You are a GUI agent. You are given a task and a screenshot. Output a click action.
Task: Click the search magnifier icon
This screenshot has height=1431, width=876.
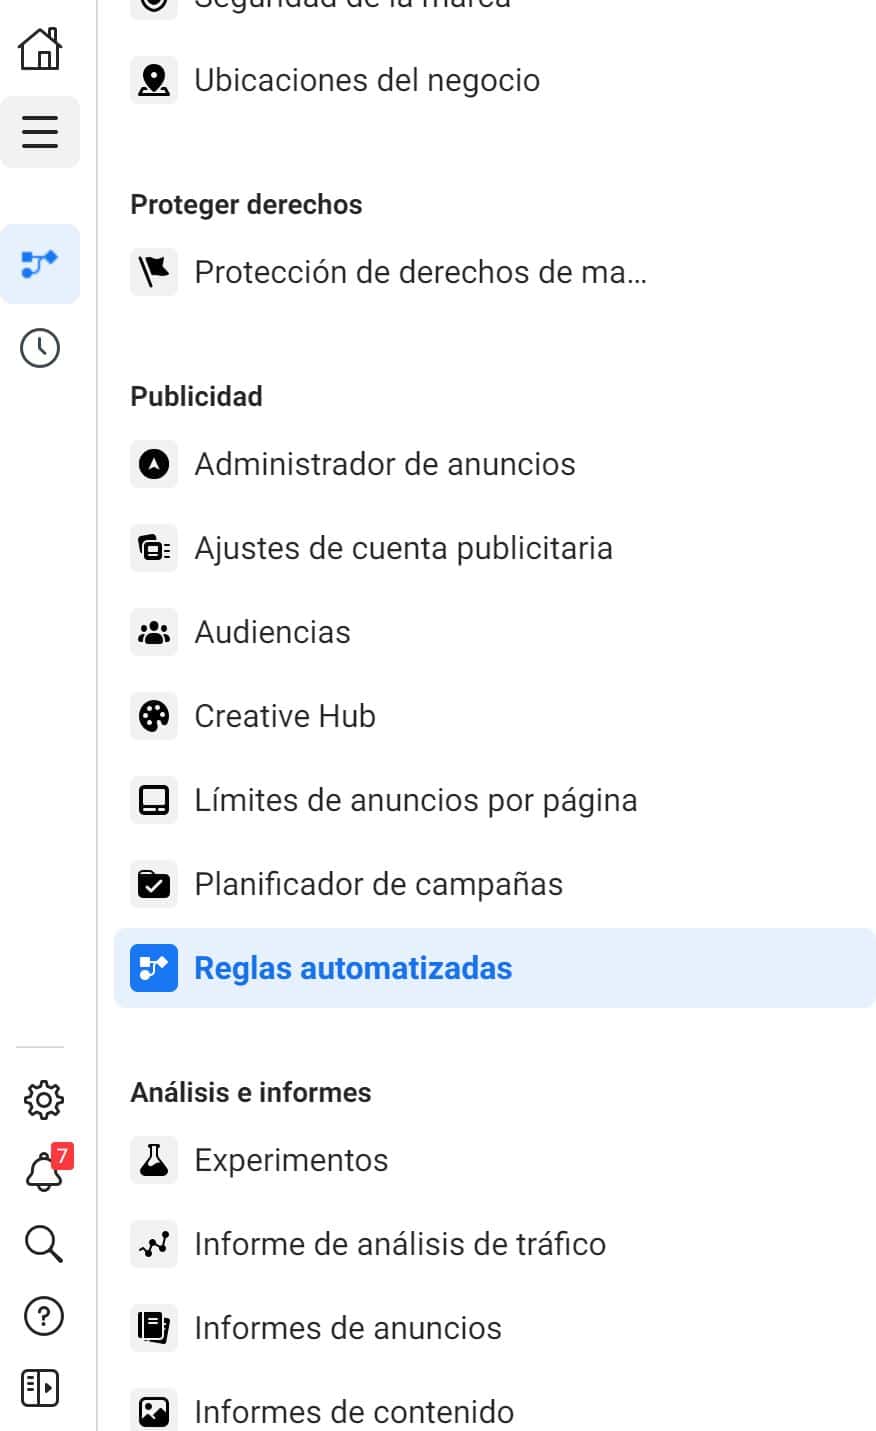(x=43, y=1244)
